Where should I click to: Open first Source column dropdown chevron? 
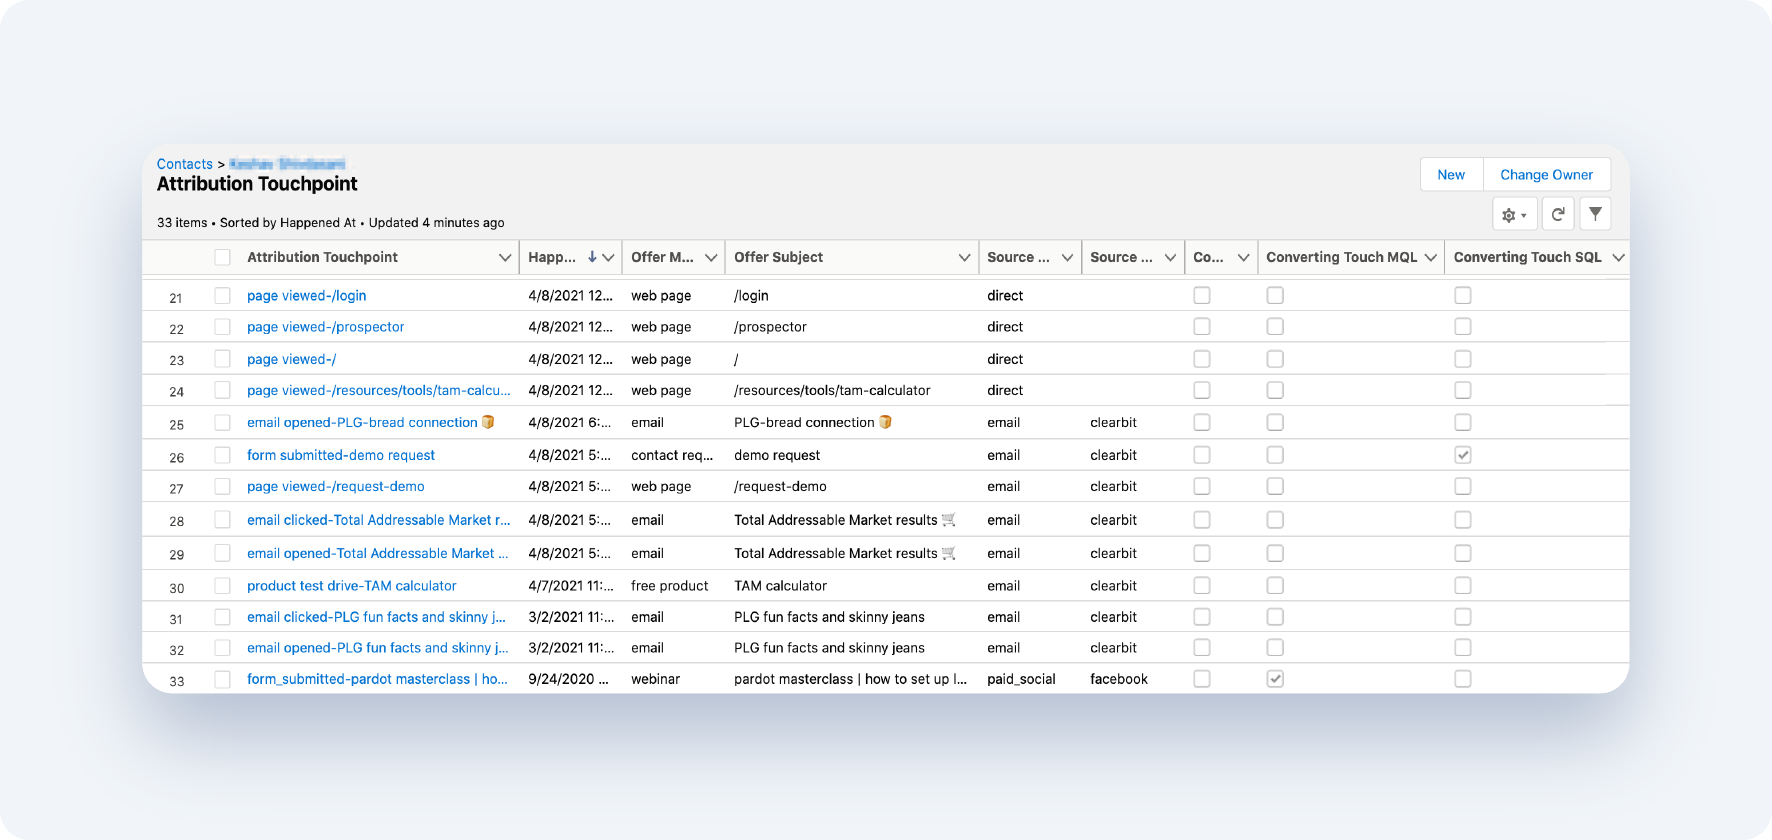pos(1067,257)
